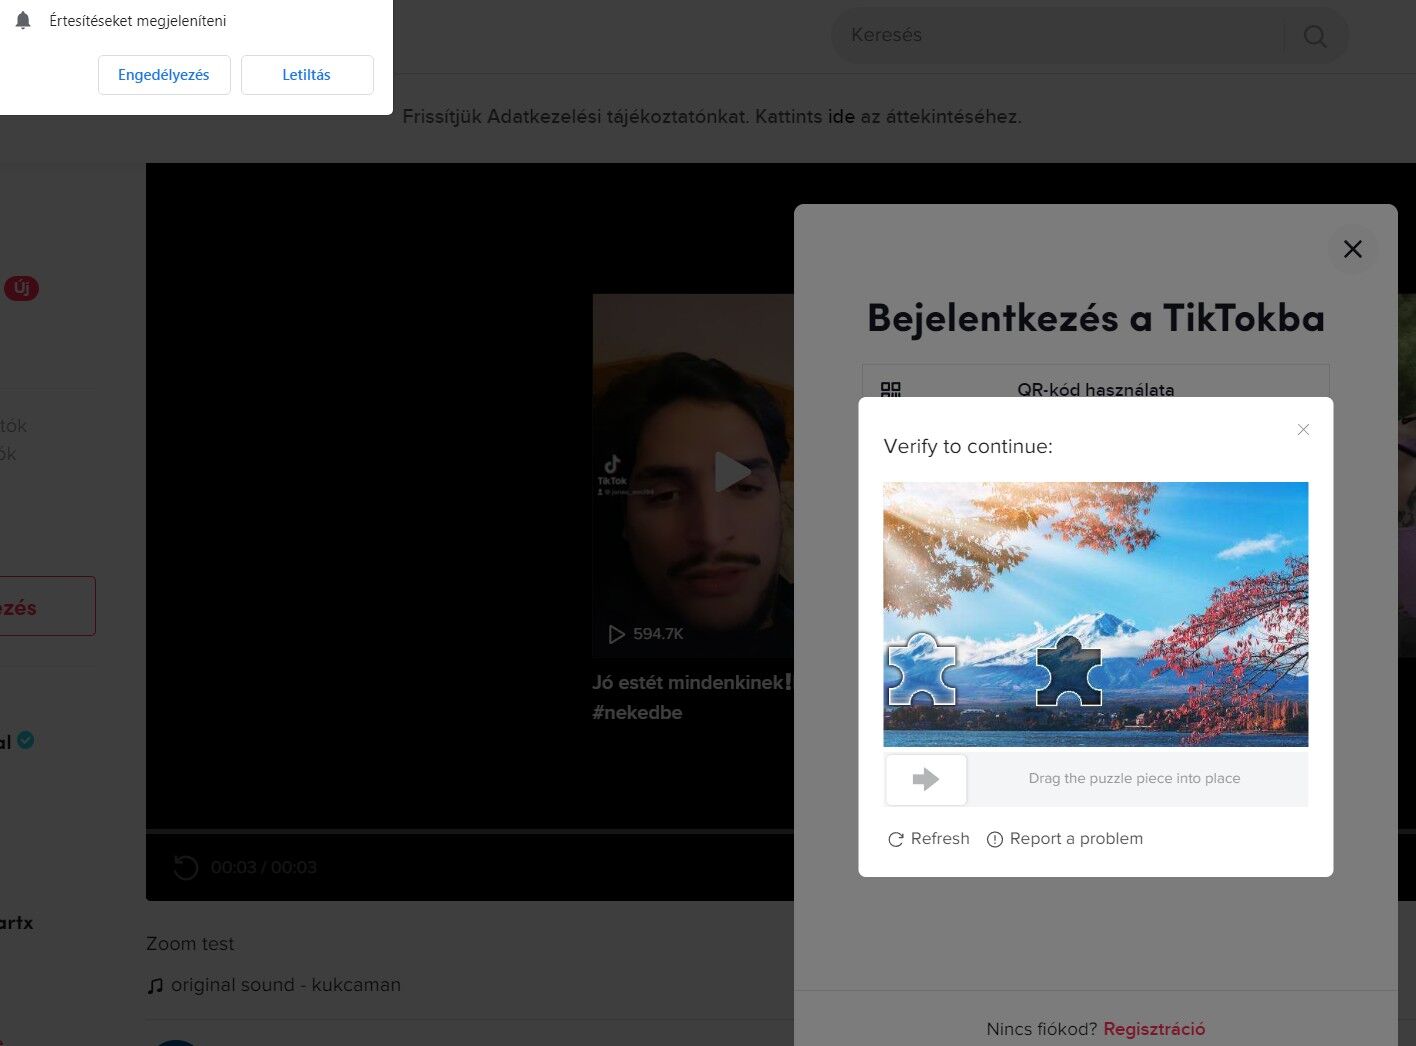This screenshot has width=1416, height=1046.
Task: Allow notifications with the Engedélyezés button
Action: tap(164, 75)
